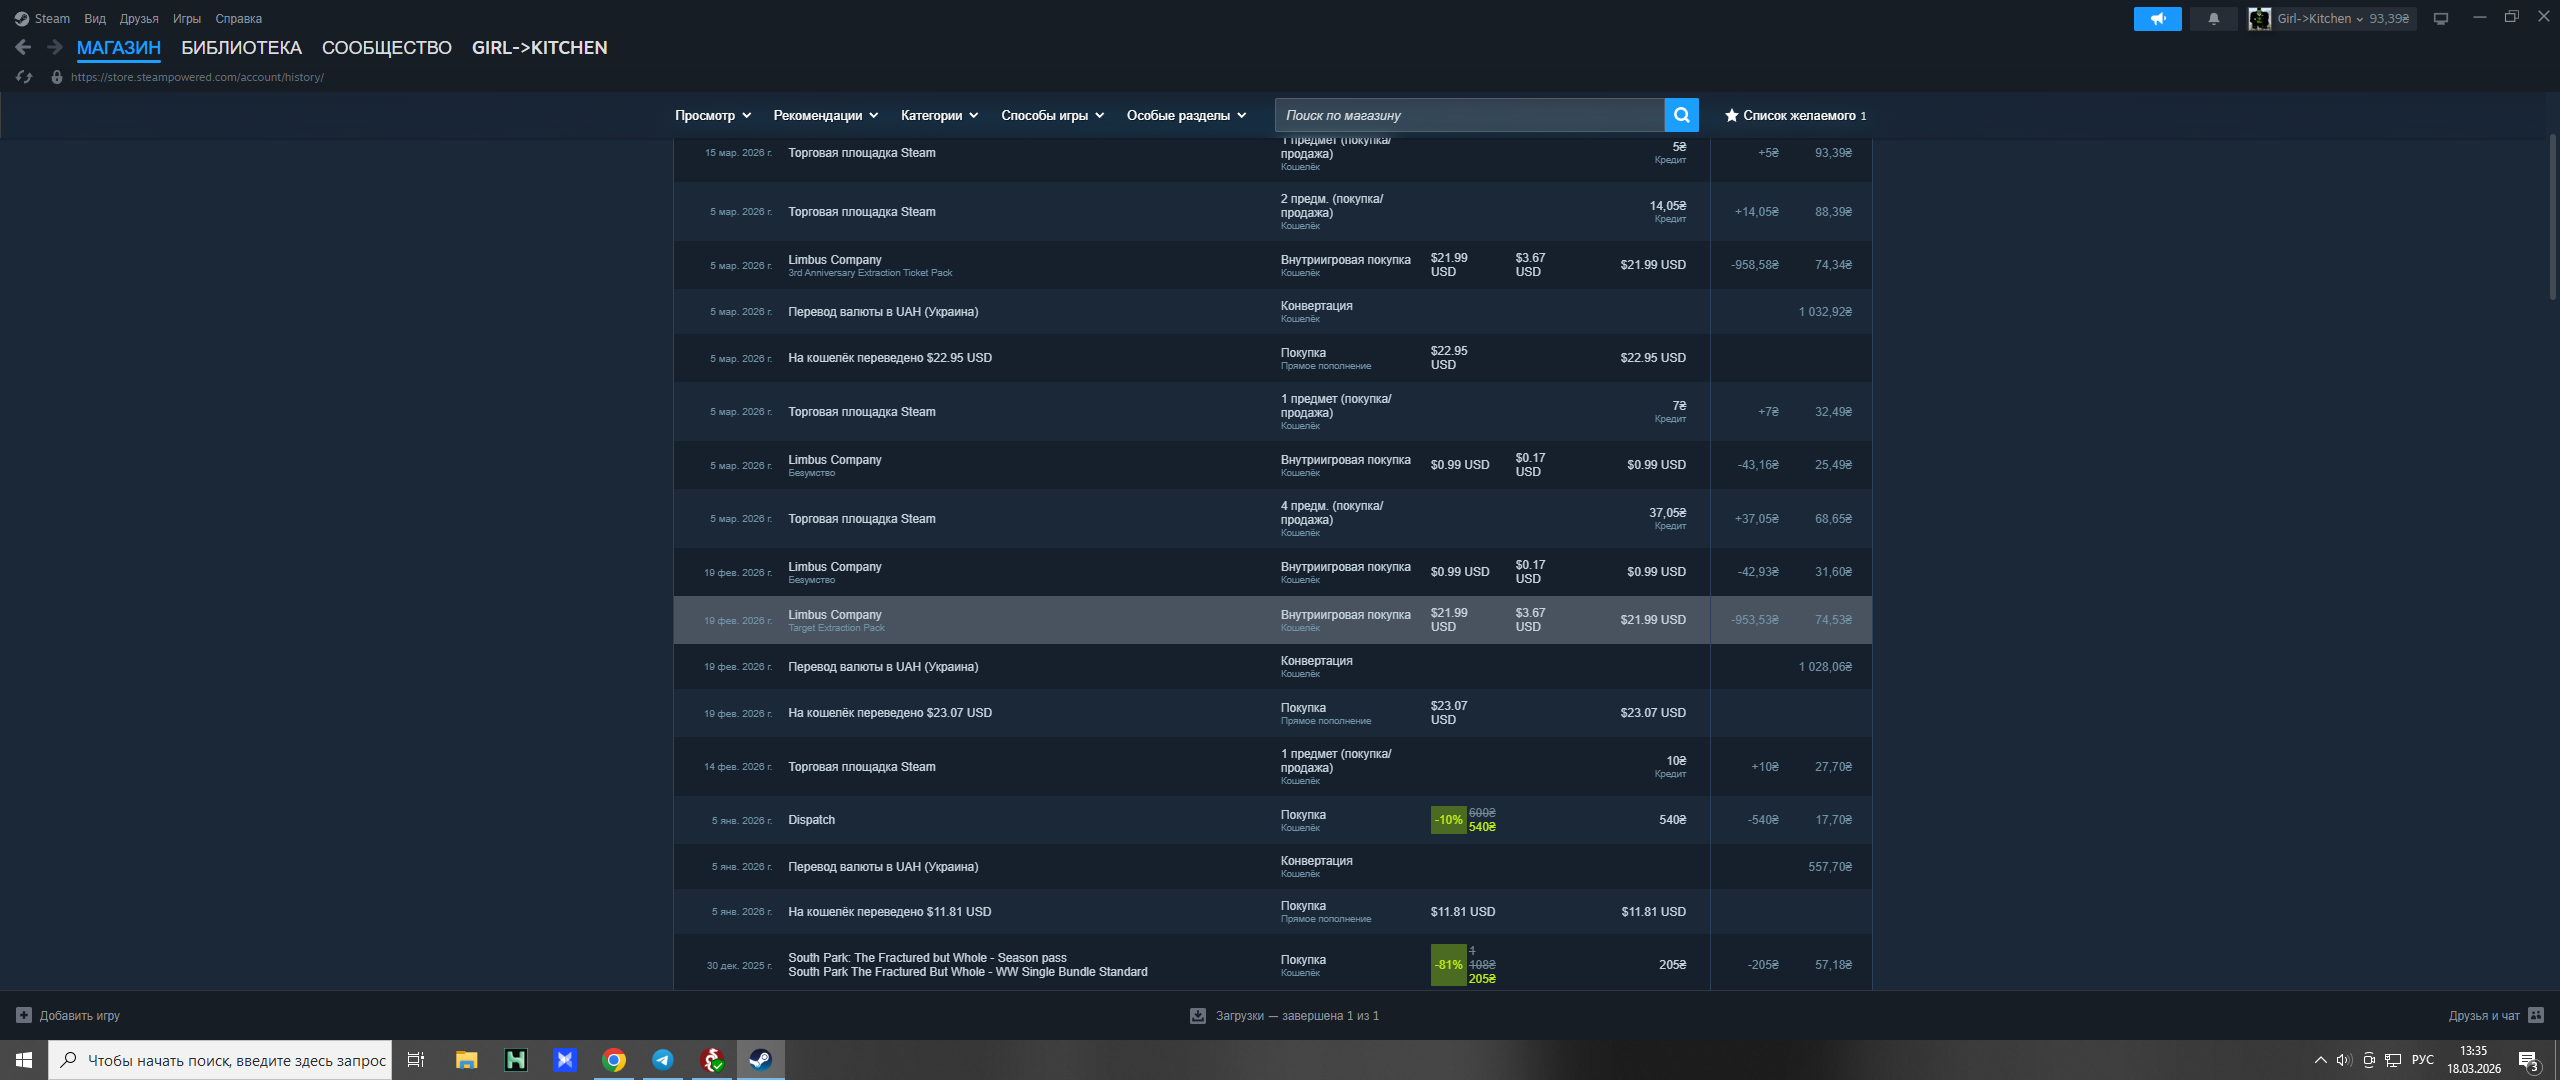Open the Друзья menu
Screen dimensions: 2560x1080
pos(139,18)
